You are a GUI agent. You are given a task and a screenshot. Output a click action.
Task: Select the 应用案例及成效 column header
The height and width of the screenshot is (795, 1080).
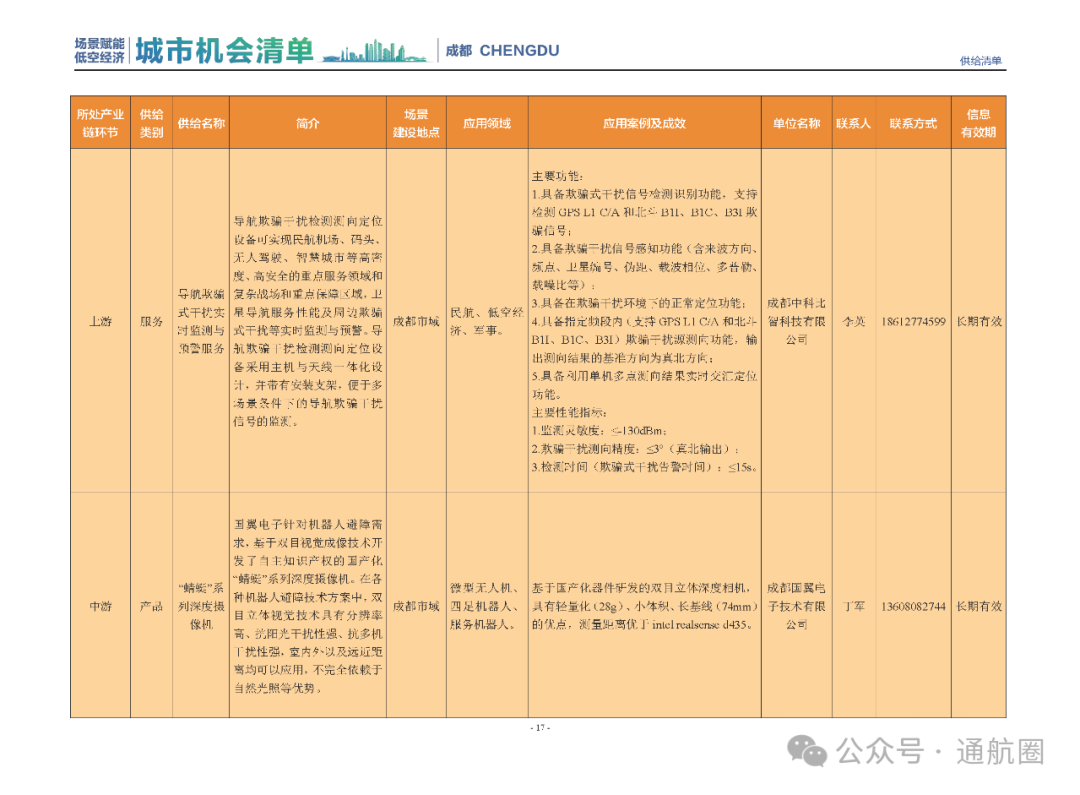coord(644,123)
